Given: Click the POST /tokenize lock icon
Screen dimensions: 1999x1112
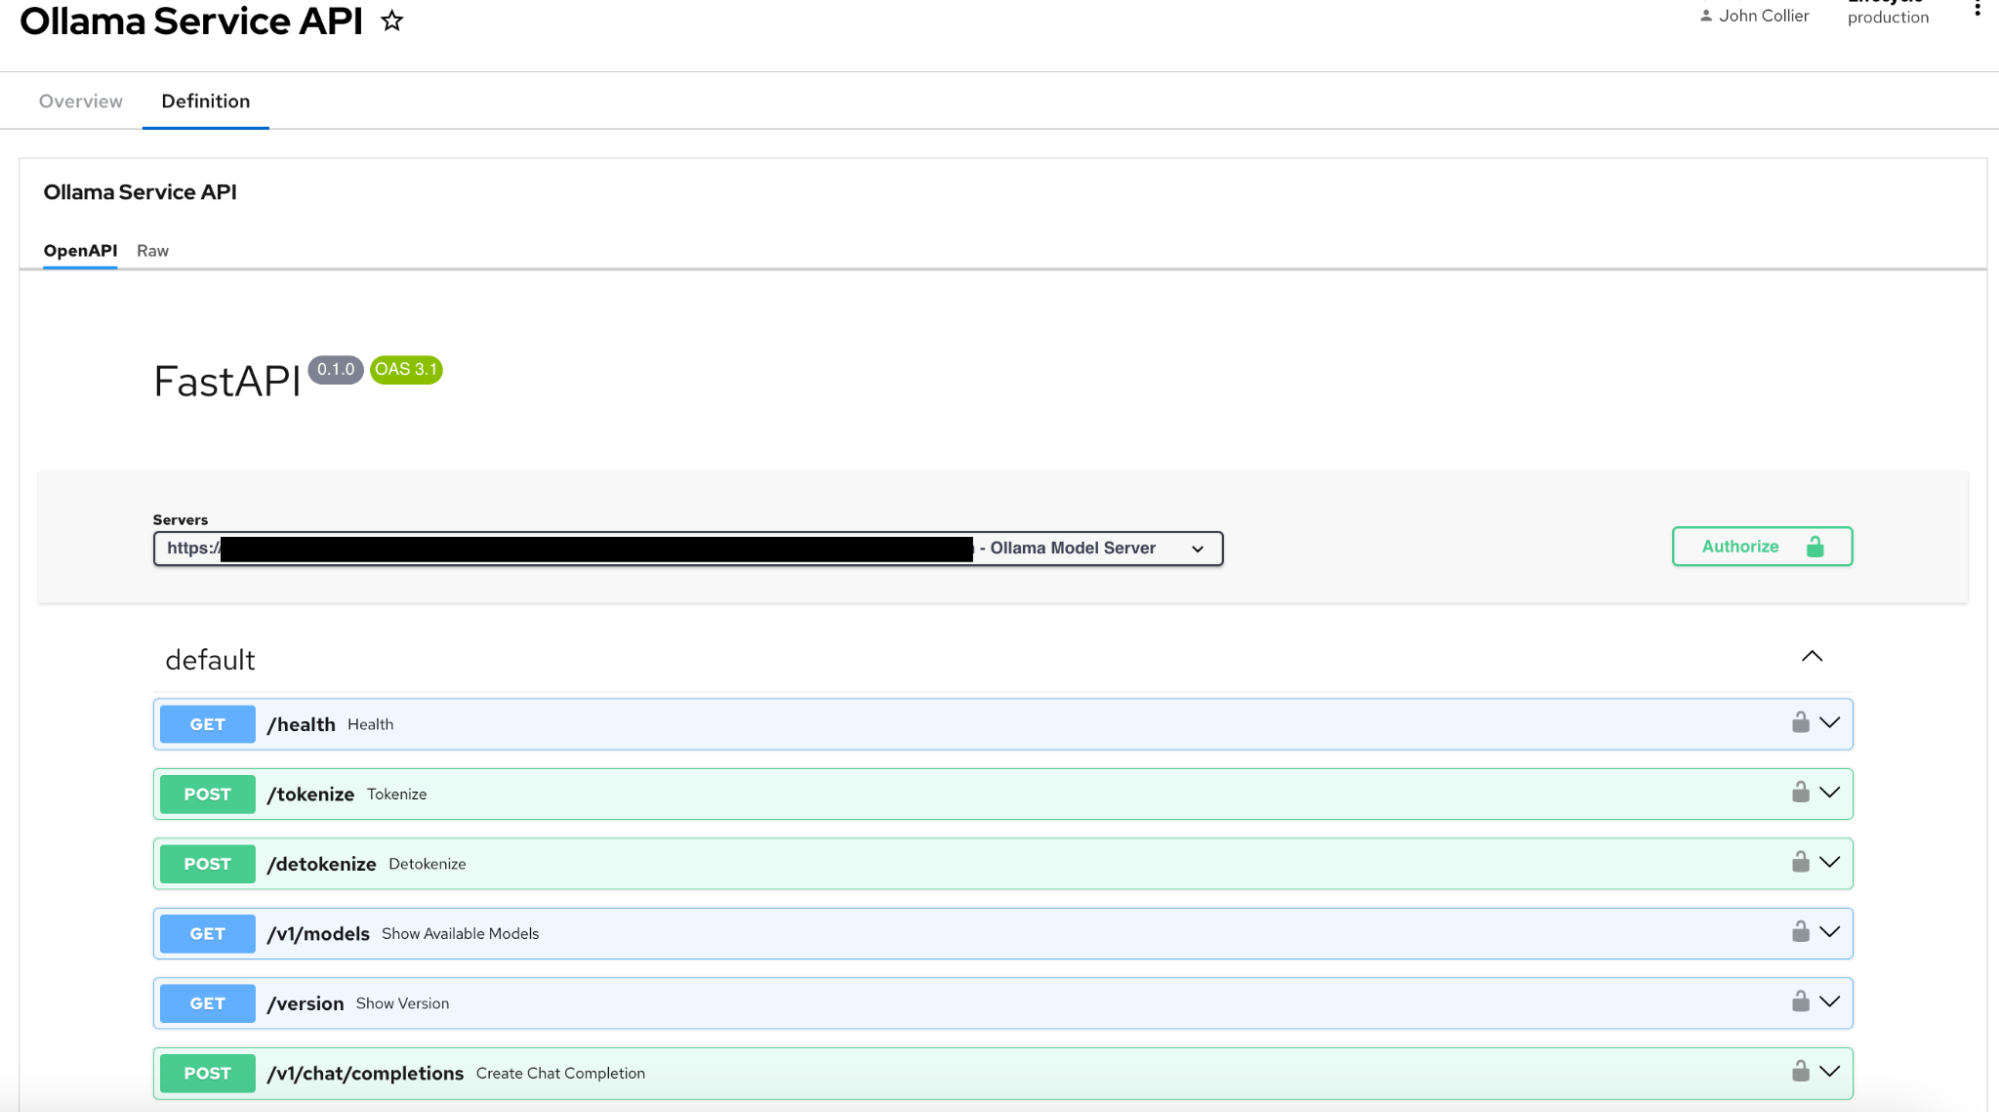Looking at the screenshot, I should point(1799,792).
